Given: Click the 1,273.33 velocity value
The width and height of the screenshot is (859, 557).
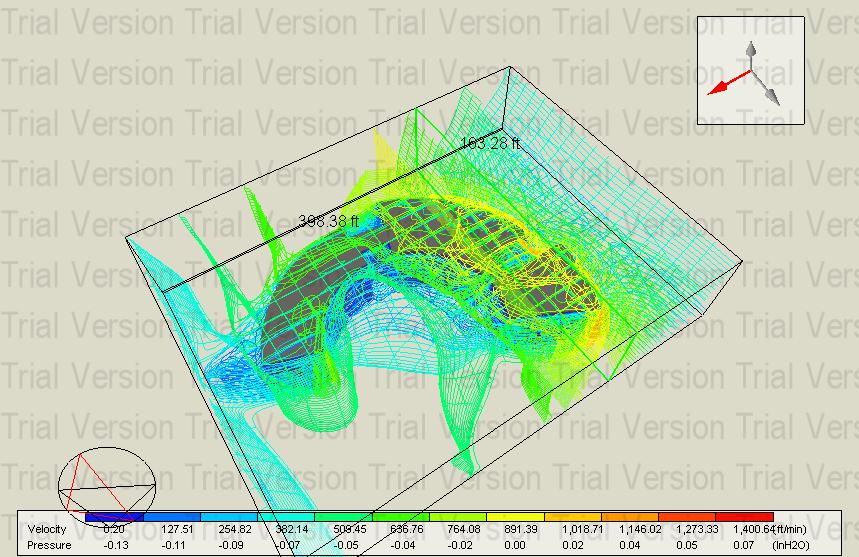Looking at the screenshot, I should coord(695,530).
